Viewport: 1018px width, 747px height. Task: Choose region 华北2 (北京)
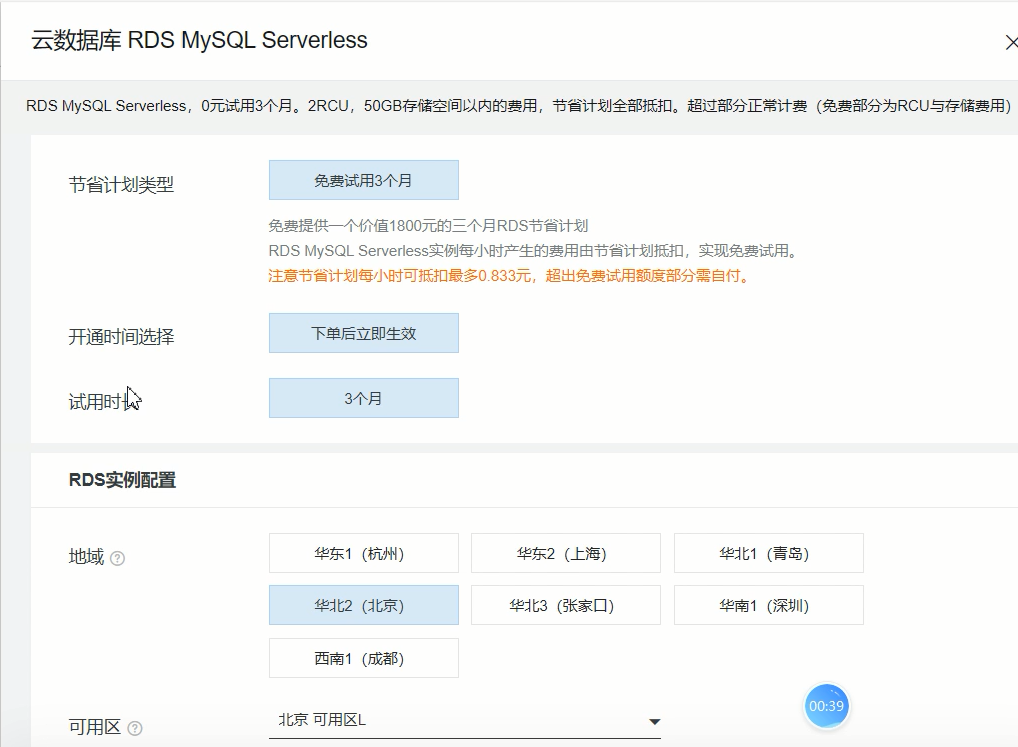pos(364,605)
